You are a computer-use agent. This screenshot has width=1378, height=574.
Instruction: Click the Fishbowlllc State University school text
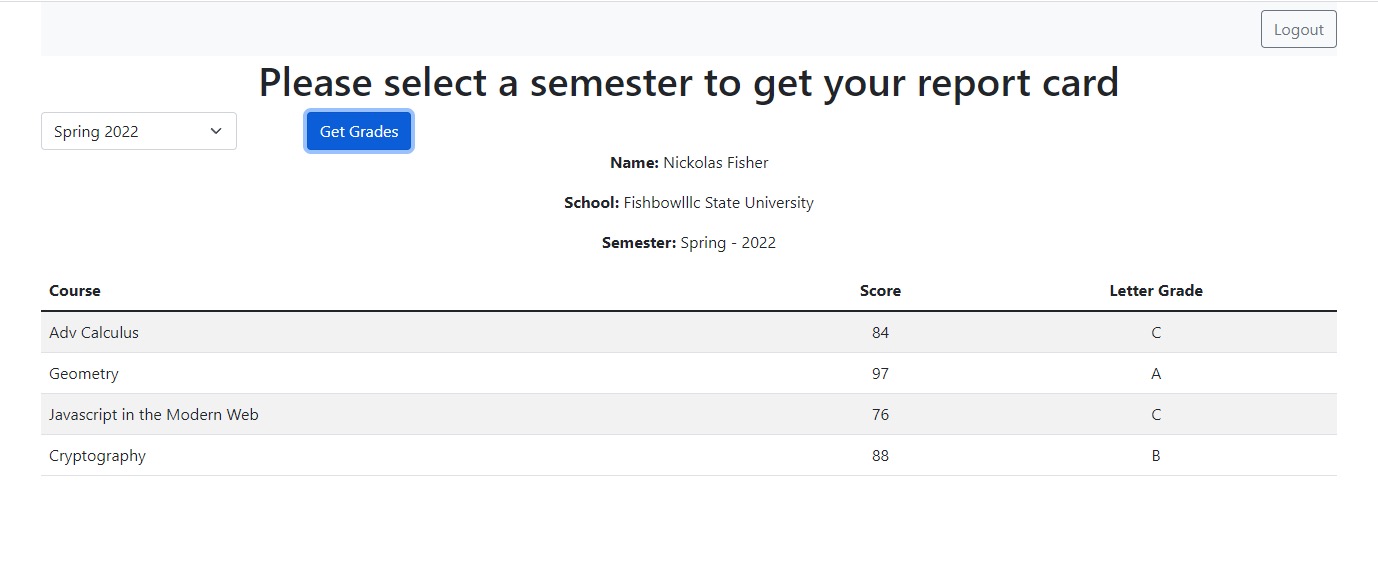point(718,202)
